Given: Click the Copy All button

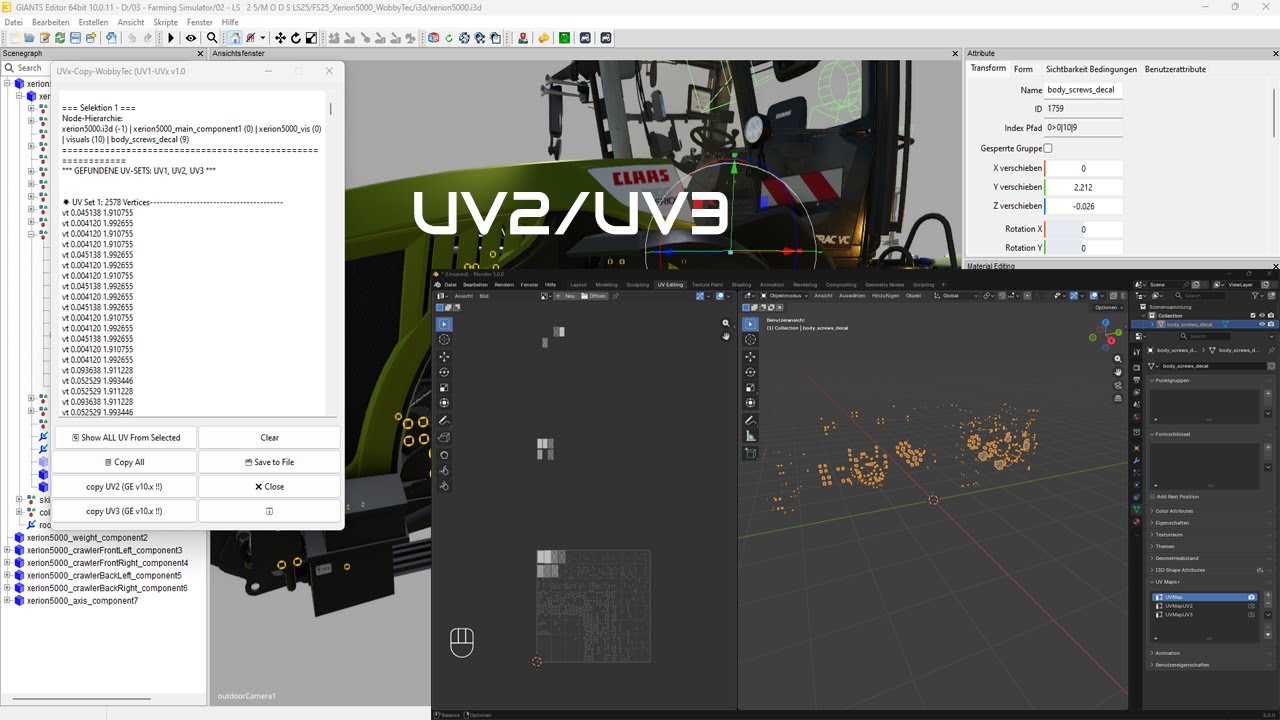Looking at the screenshot, I should (x=125, y=462).
